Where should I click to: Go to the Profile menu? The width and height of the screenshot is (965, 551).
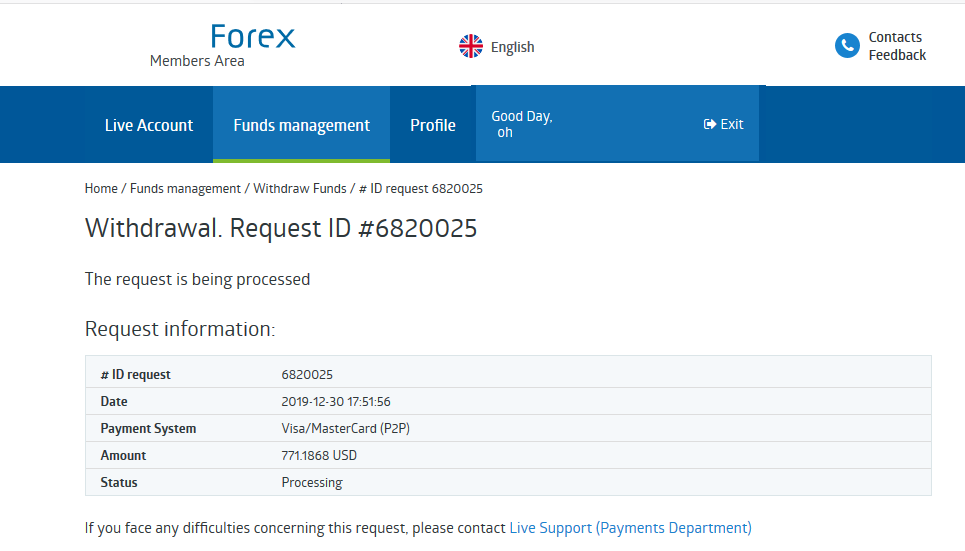[433, 125]
